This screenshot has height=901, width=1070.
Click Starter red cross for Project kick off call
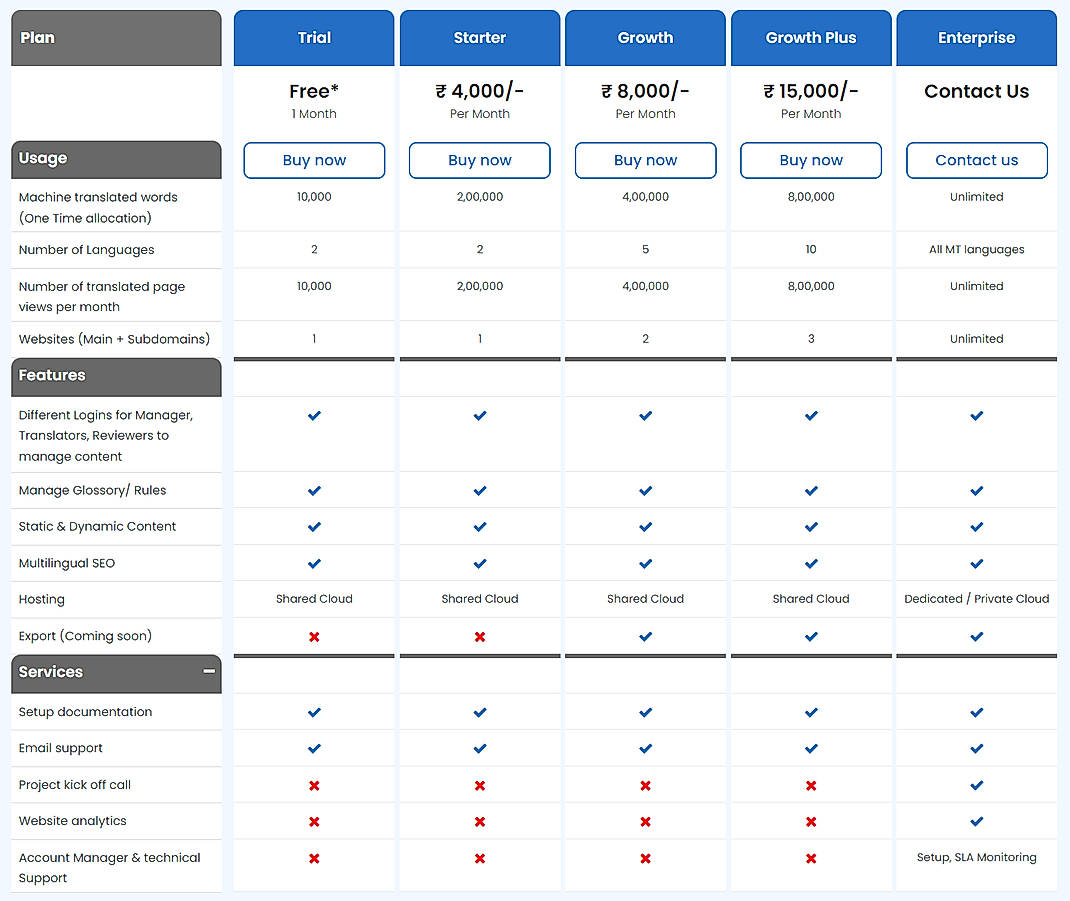coord(480,786)
